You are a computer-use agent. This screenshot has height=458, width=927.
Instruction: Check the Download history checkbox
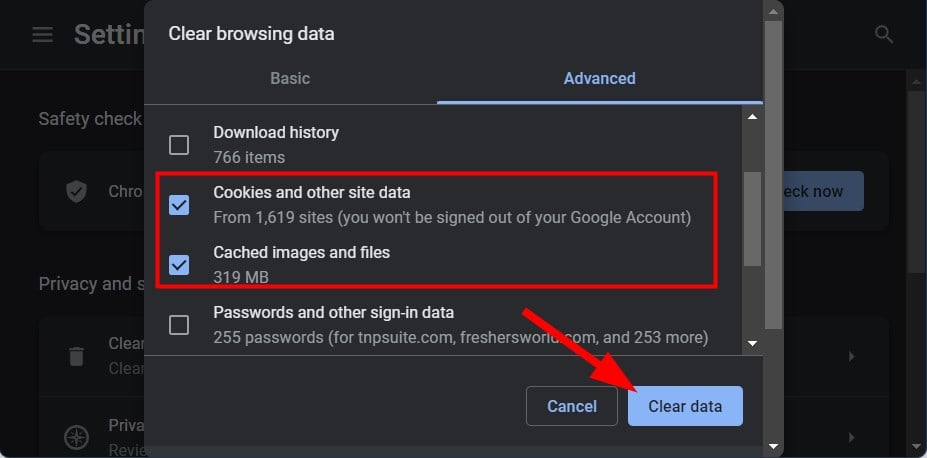[179, 145]
